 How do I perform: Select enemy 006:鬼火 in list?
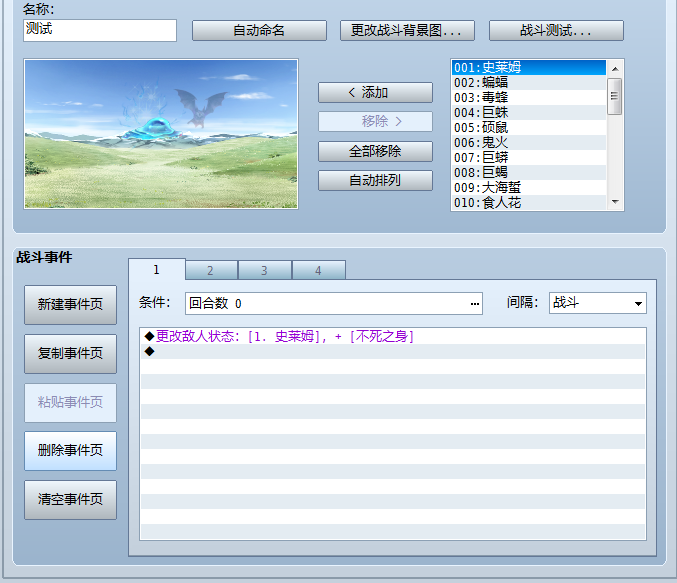click(x=529, y=143)
